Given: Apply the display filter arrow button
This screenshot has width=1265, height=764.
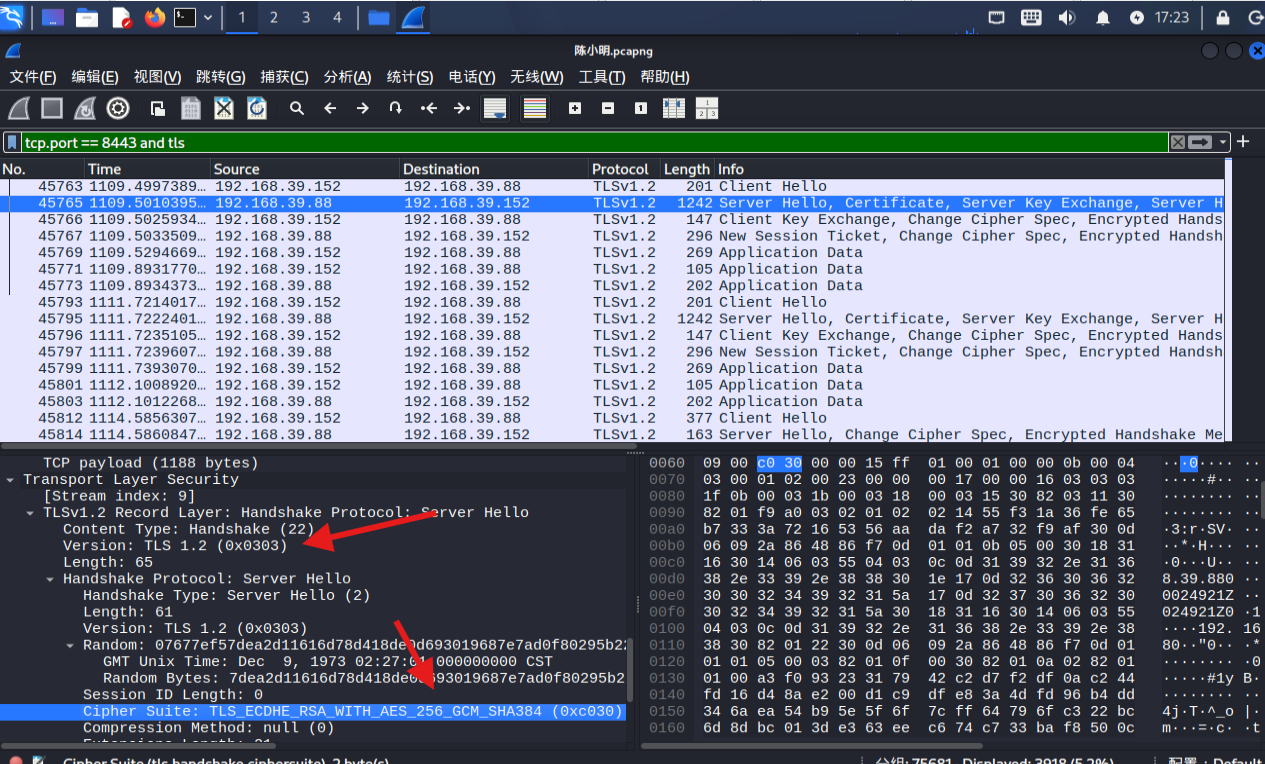Looking at the screenshot, I should click(x=1201, y=142).
